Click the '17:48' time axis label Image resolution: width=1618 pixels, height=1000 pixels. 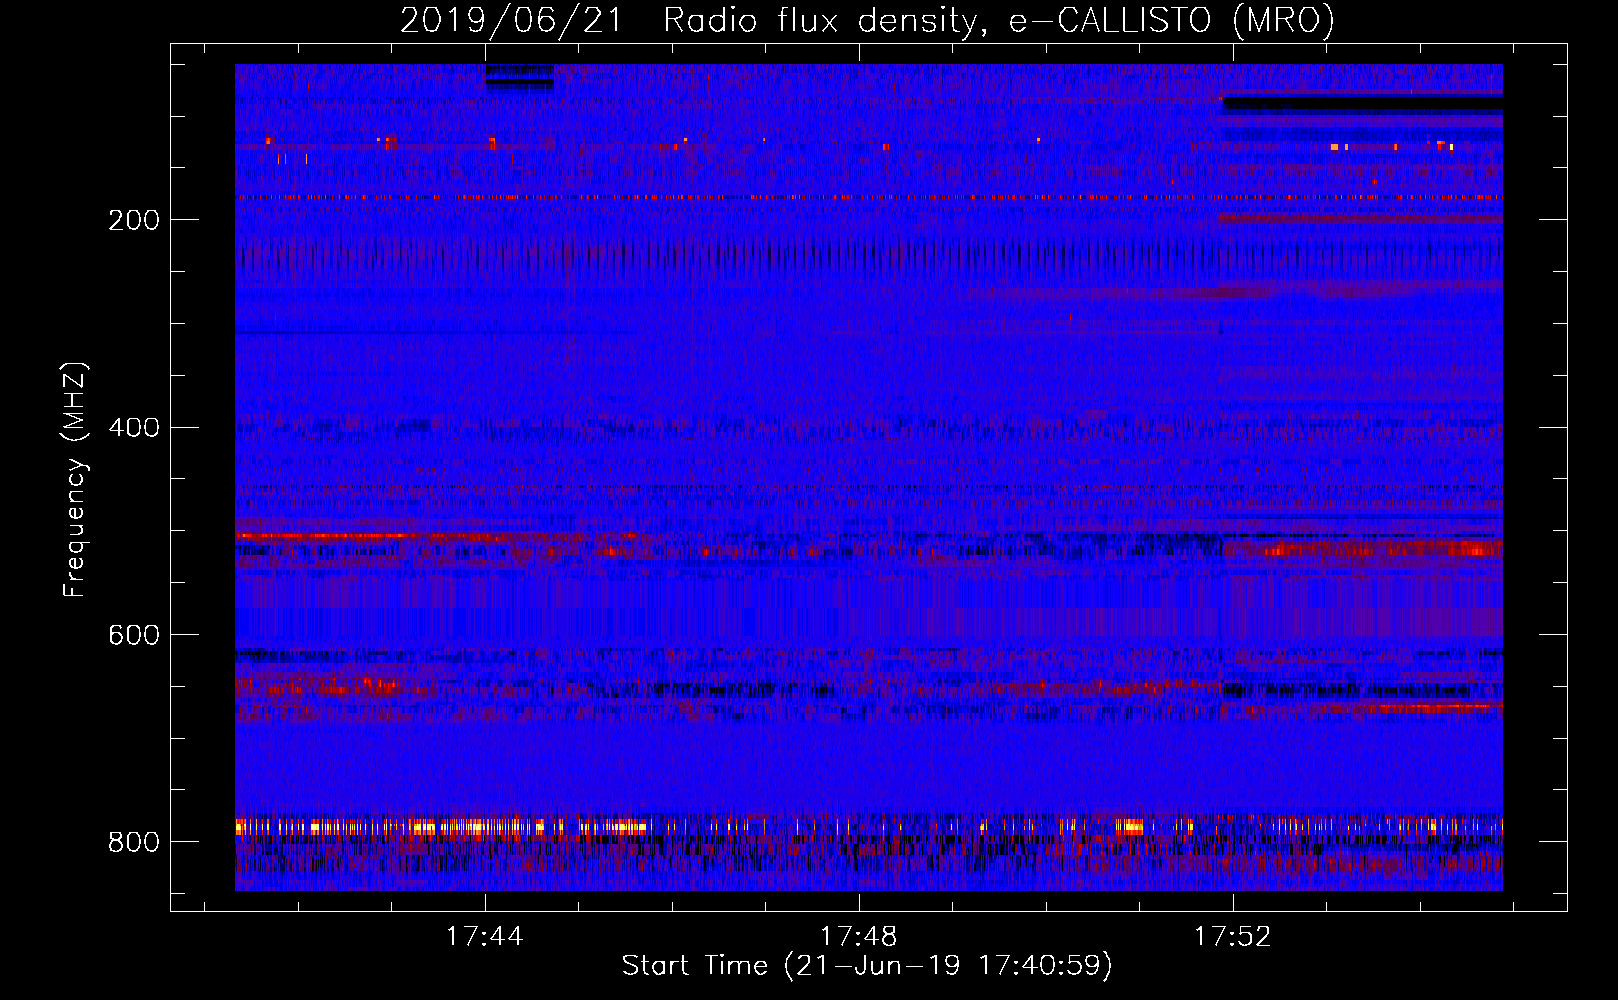pyautogui.click(x=859, y=937)
